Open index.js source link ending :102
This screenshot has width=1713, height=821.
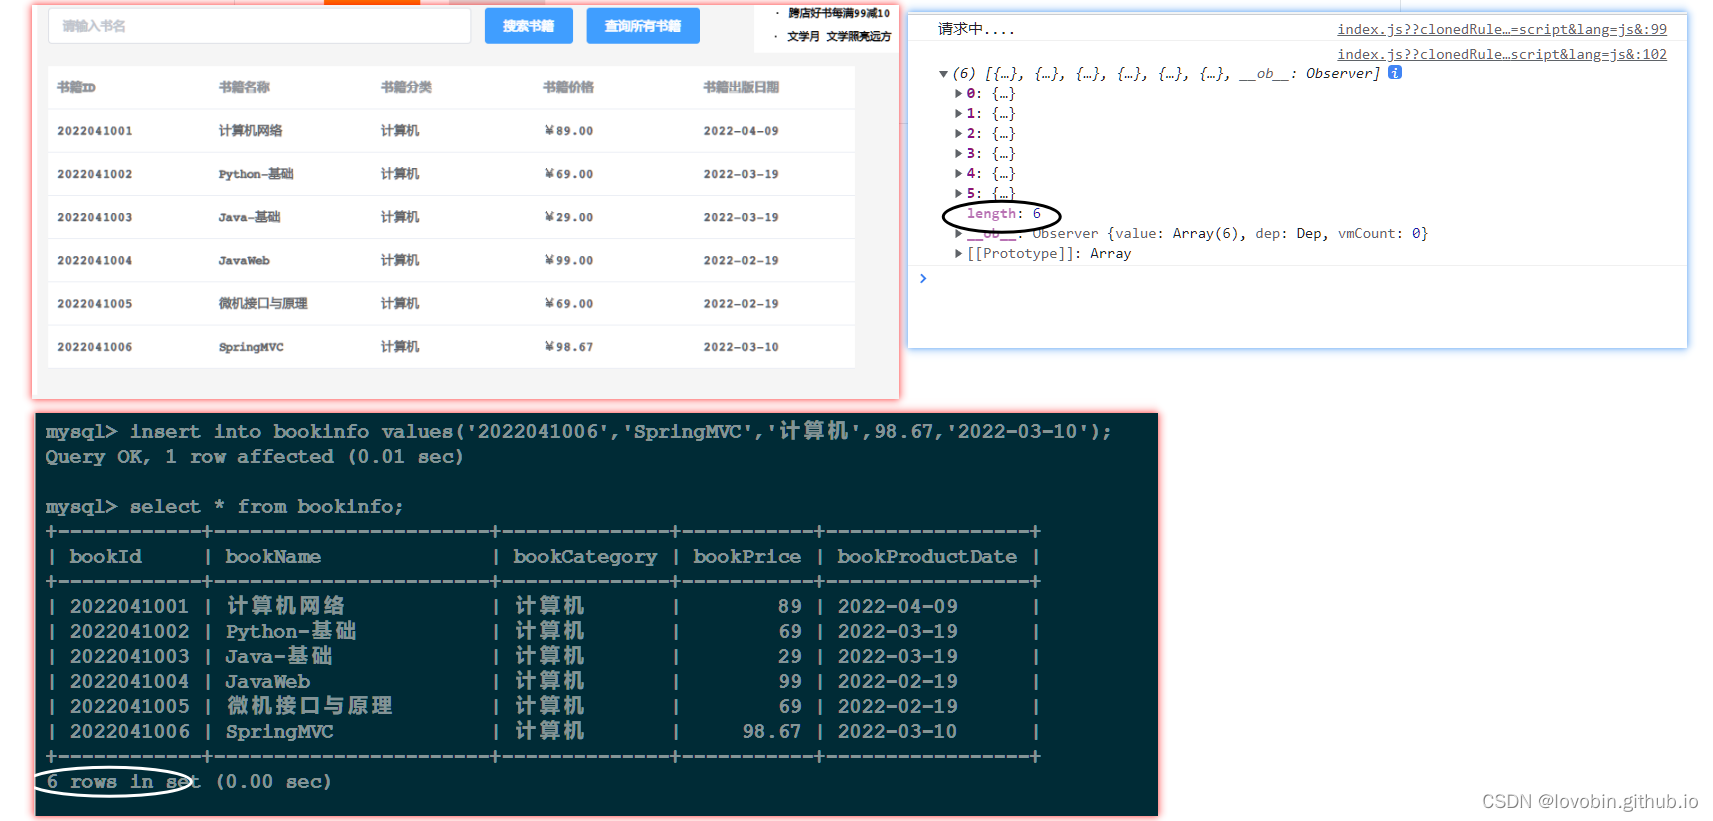coord(1502,54)
